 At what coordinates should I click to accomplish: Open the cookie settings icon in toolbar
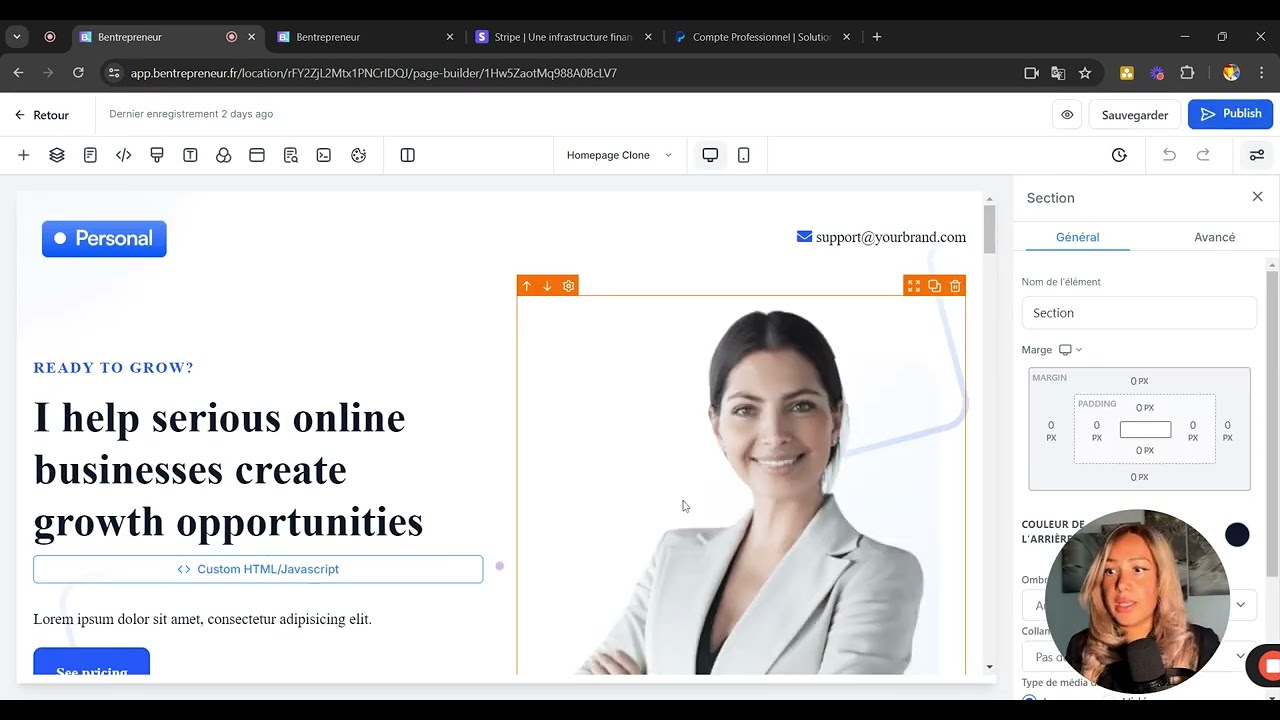tap(358, 155)
